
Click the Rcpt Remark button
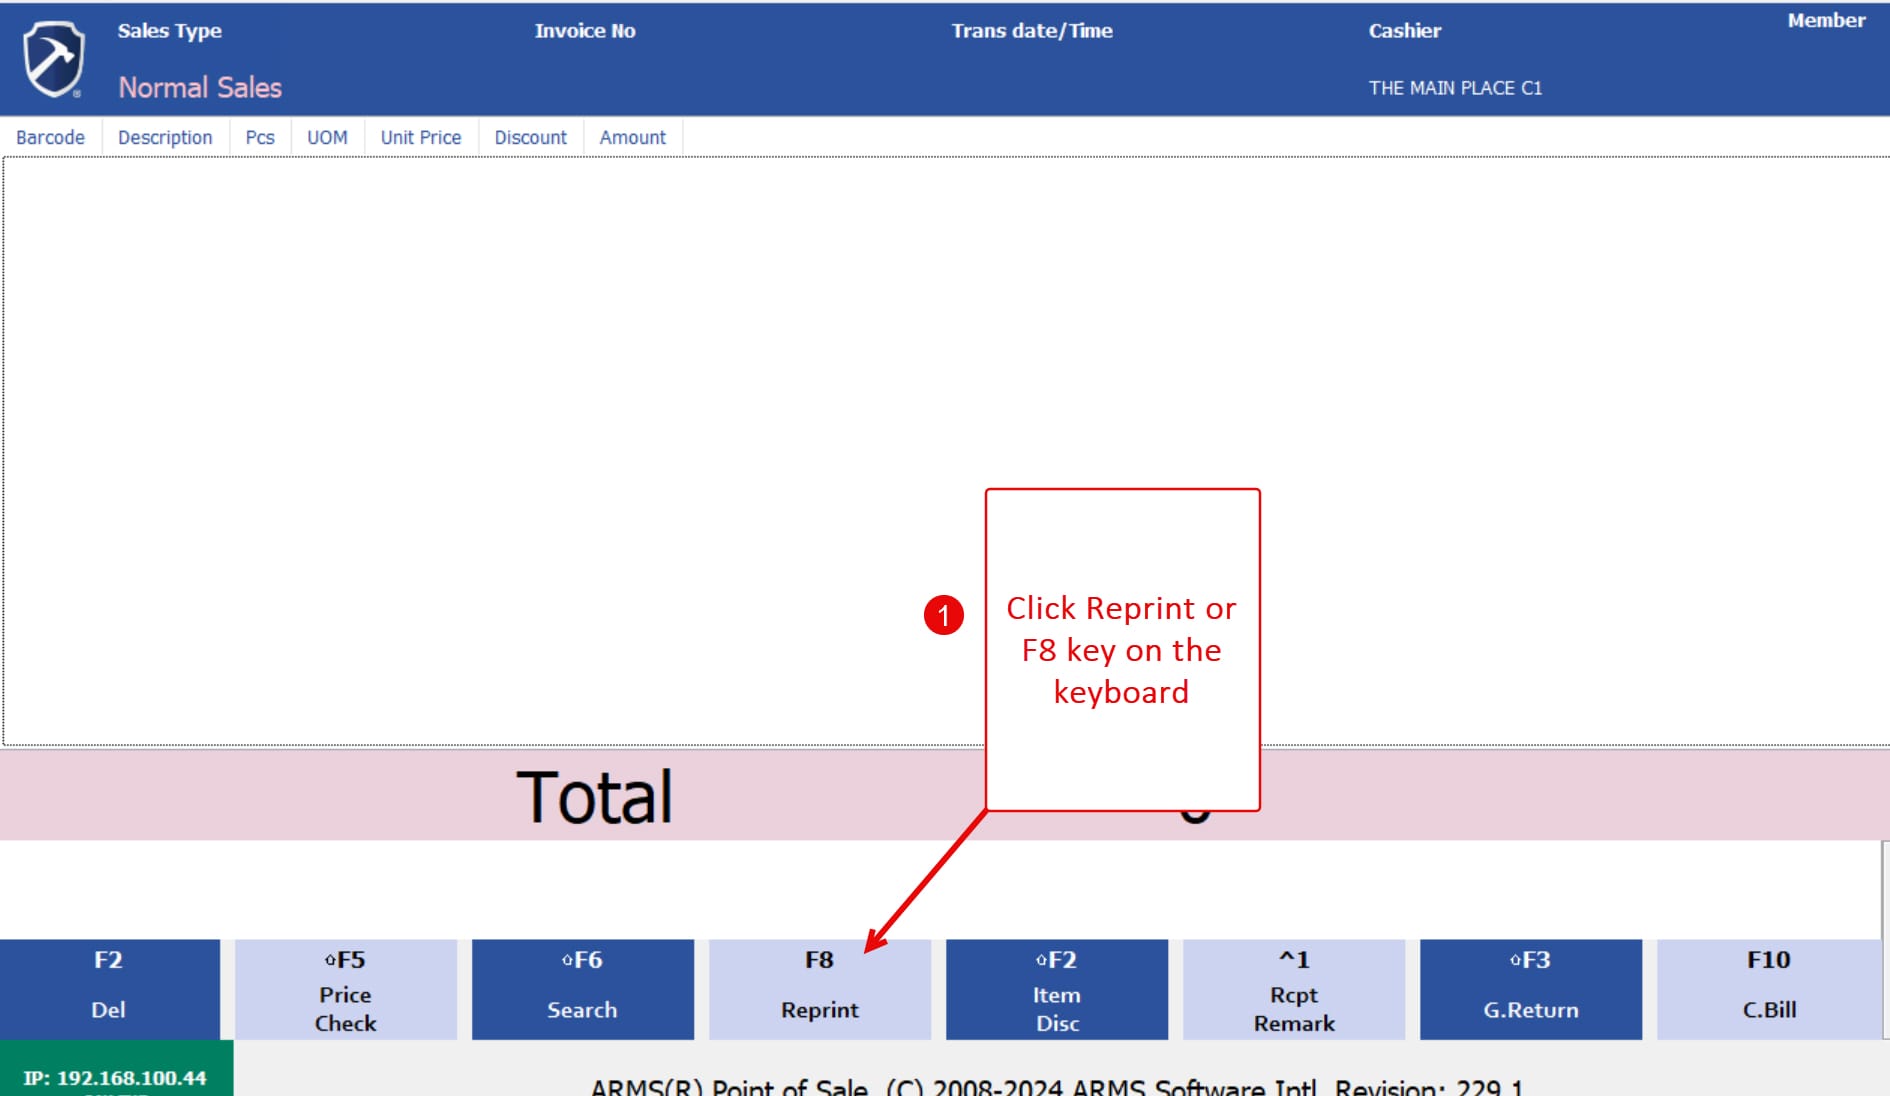click(1293, 990)
